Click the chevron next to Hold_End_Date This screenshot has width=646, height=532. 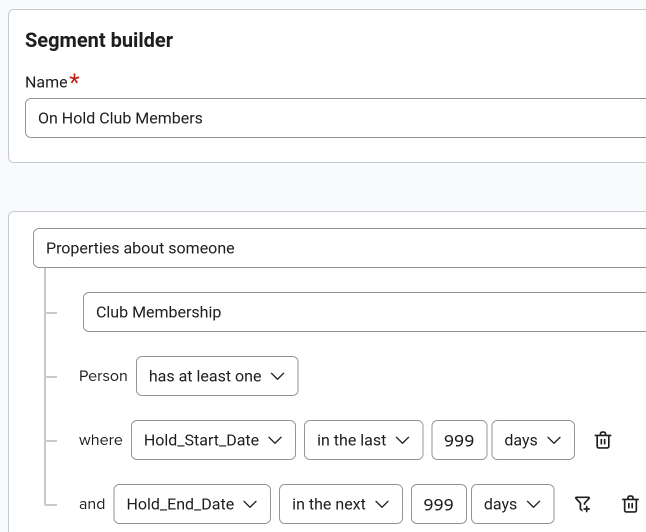(x=250, y=504)
